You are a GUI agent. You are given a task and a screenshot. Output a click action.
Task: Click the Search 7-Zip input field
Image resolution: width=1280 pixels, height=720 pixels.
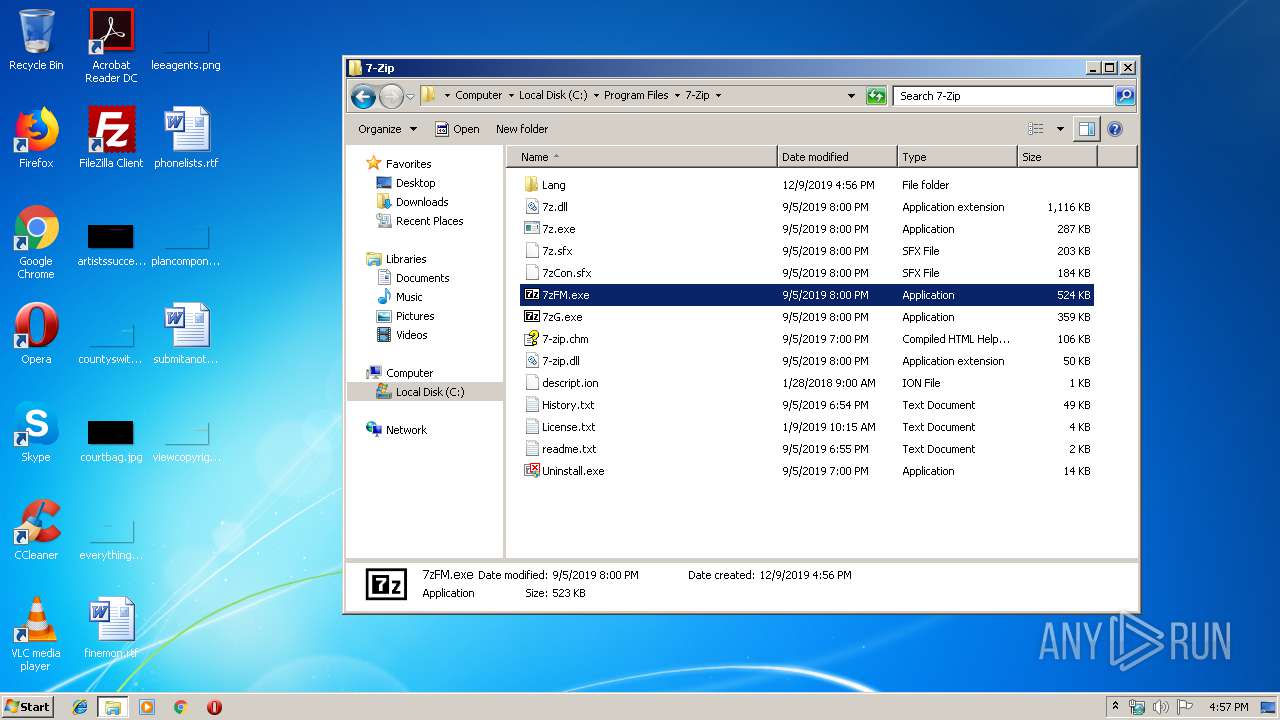coord(1003,96)
